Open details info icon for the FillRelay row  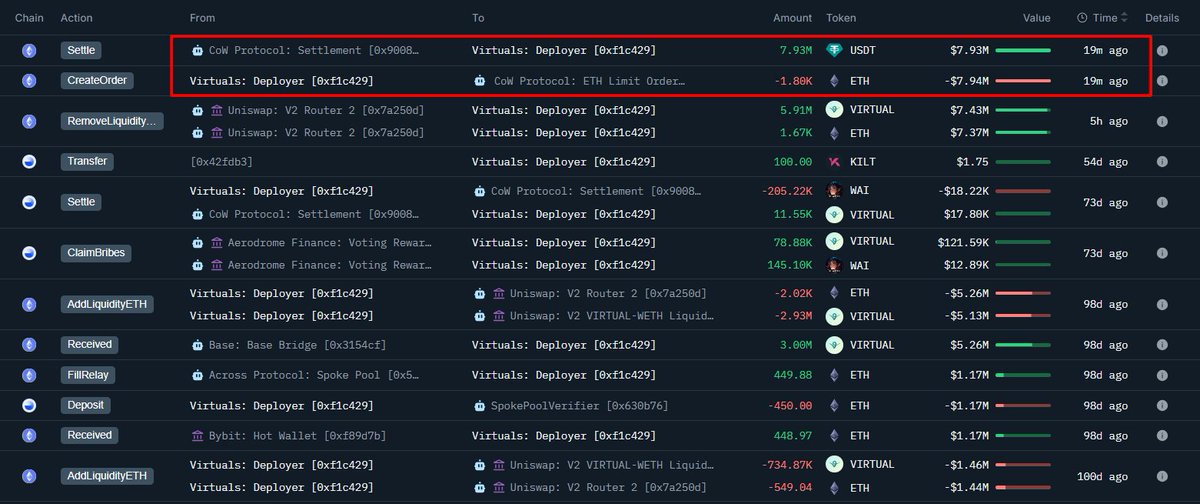pyautogui.click(x=1162, y=376)
